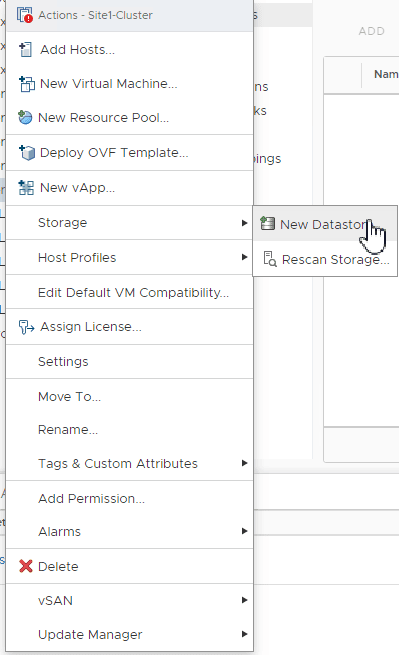Click the Name column header
399x655 pixels.
(x=386, y=74)
